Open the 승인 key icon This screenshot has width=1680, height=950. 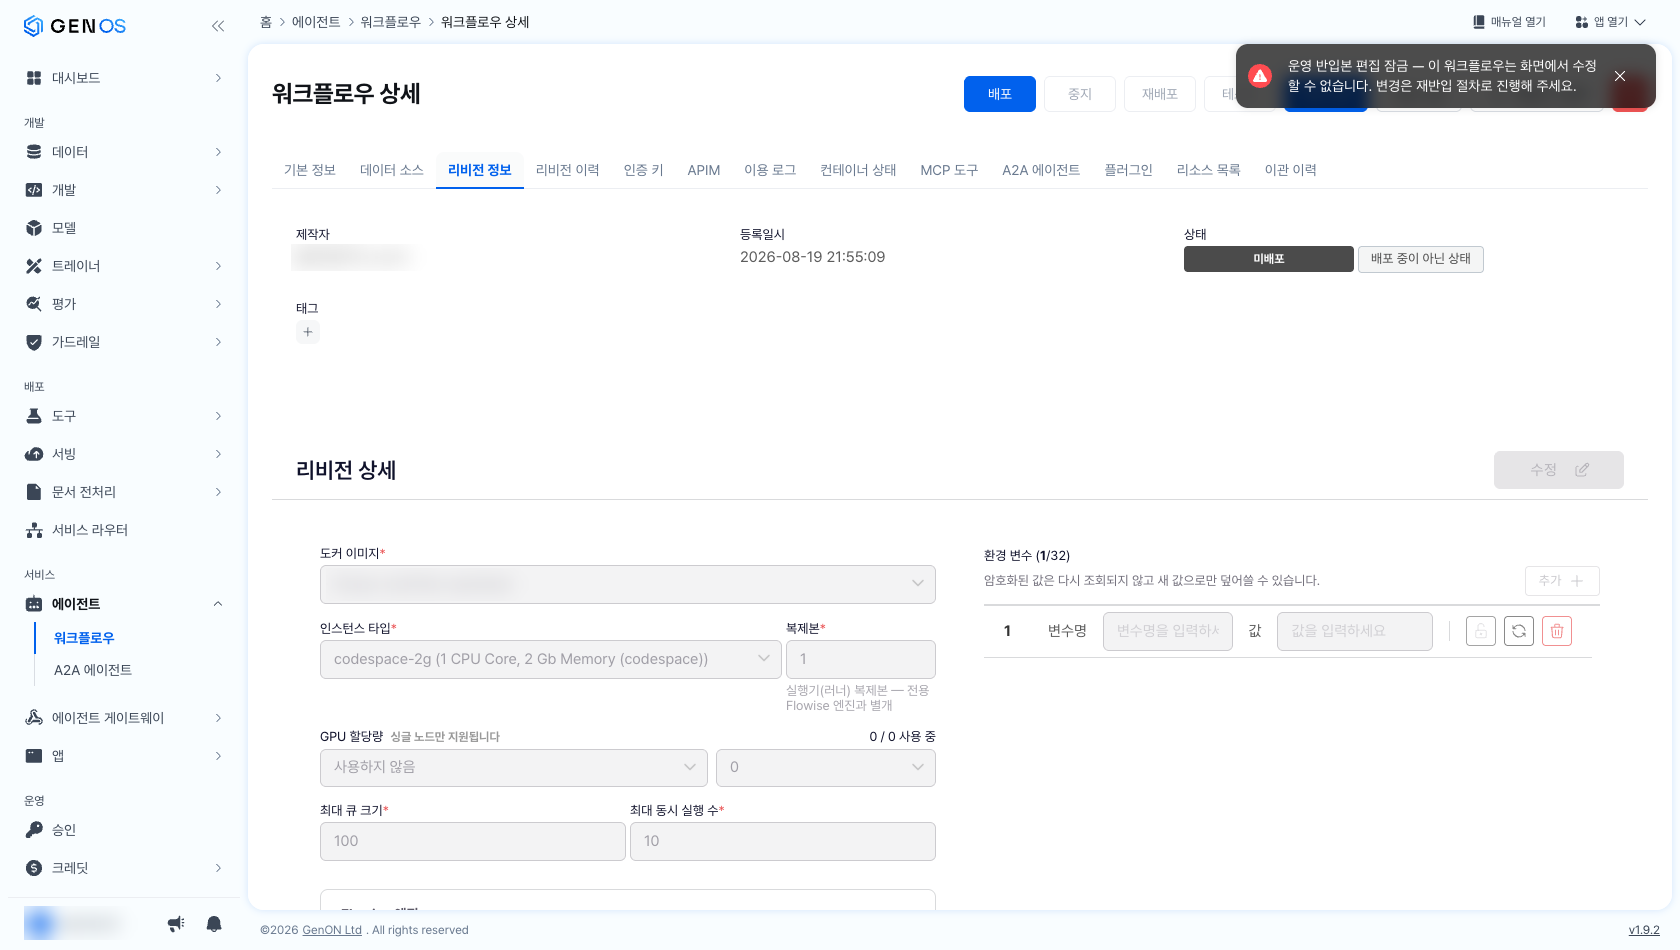(x=34, y=830)
